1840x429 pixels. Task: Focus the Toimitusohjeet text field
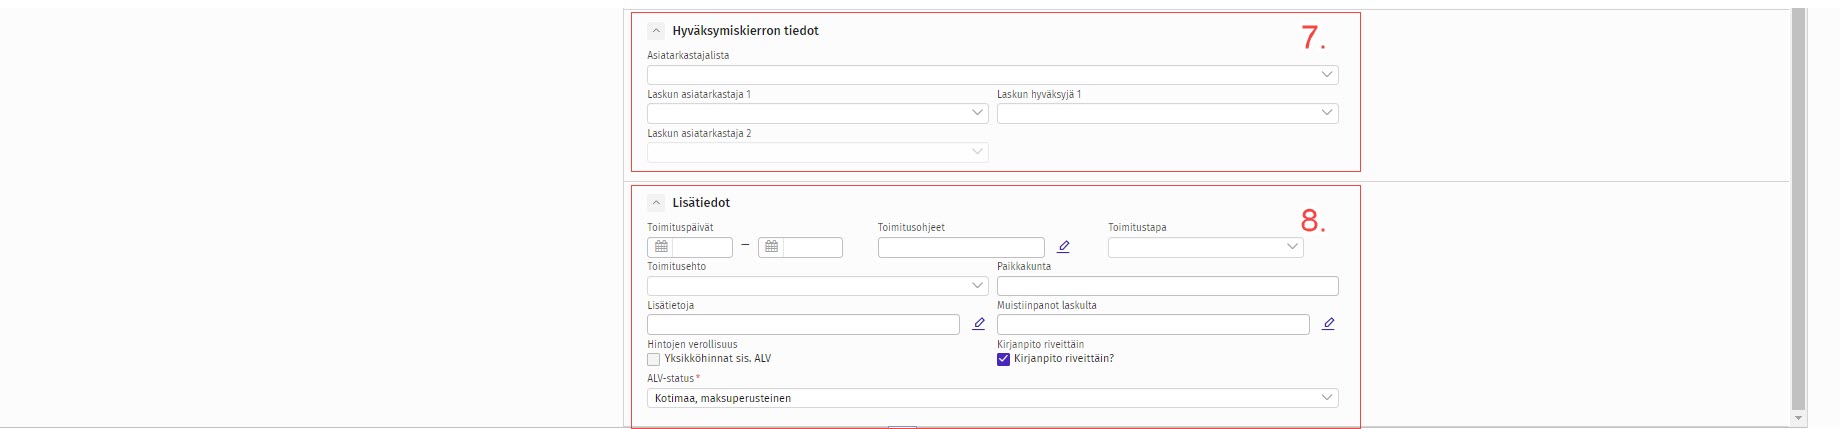click(x=960, y=247)
